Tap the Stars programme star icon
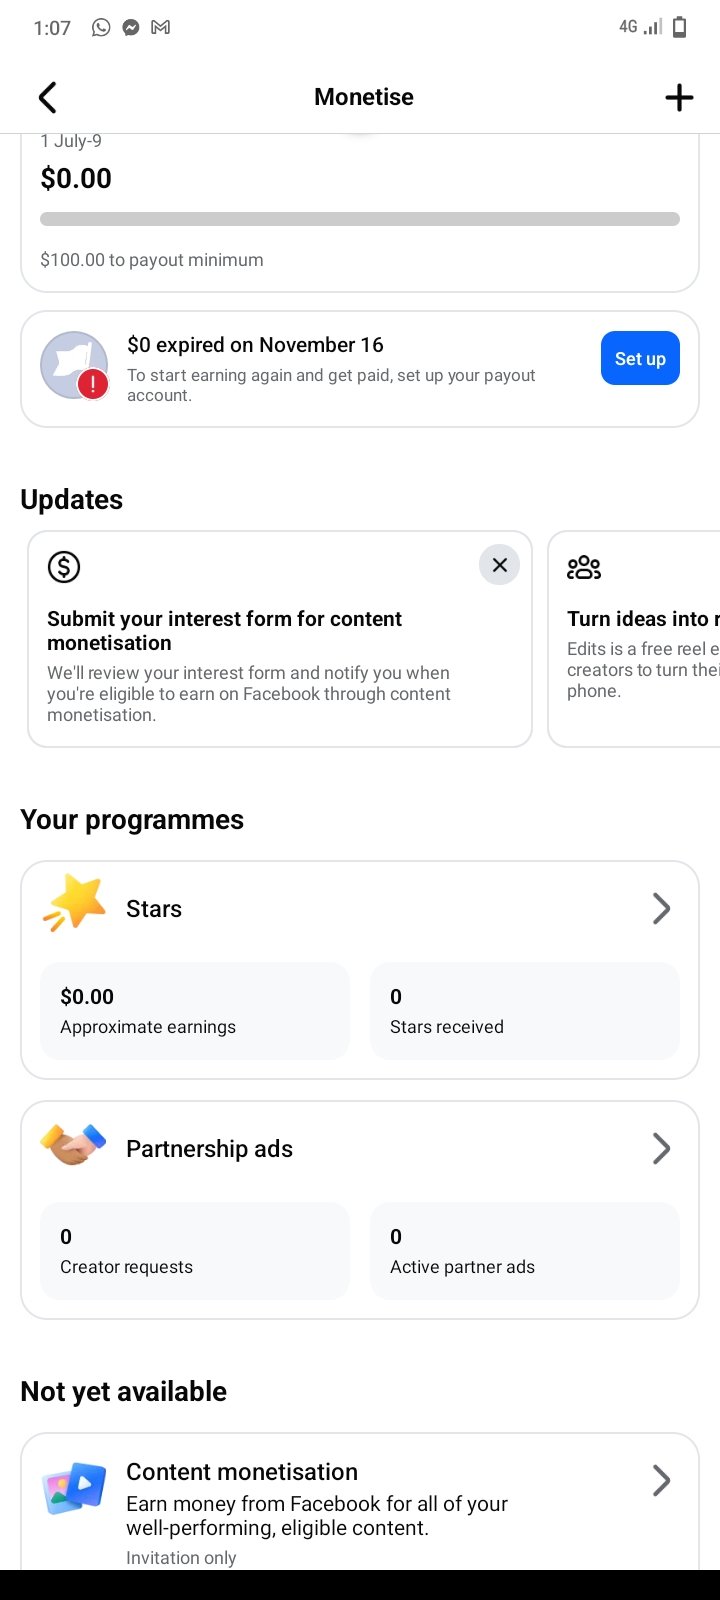The height and width of the screenshot is (1600, 720). click(75, 903)
